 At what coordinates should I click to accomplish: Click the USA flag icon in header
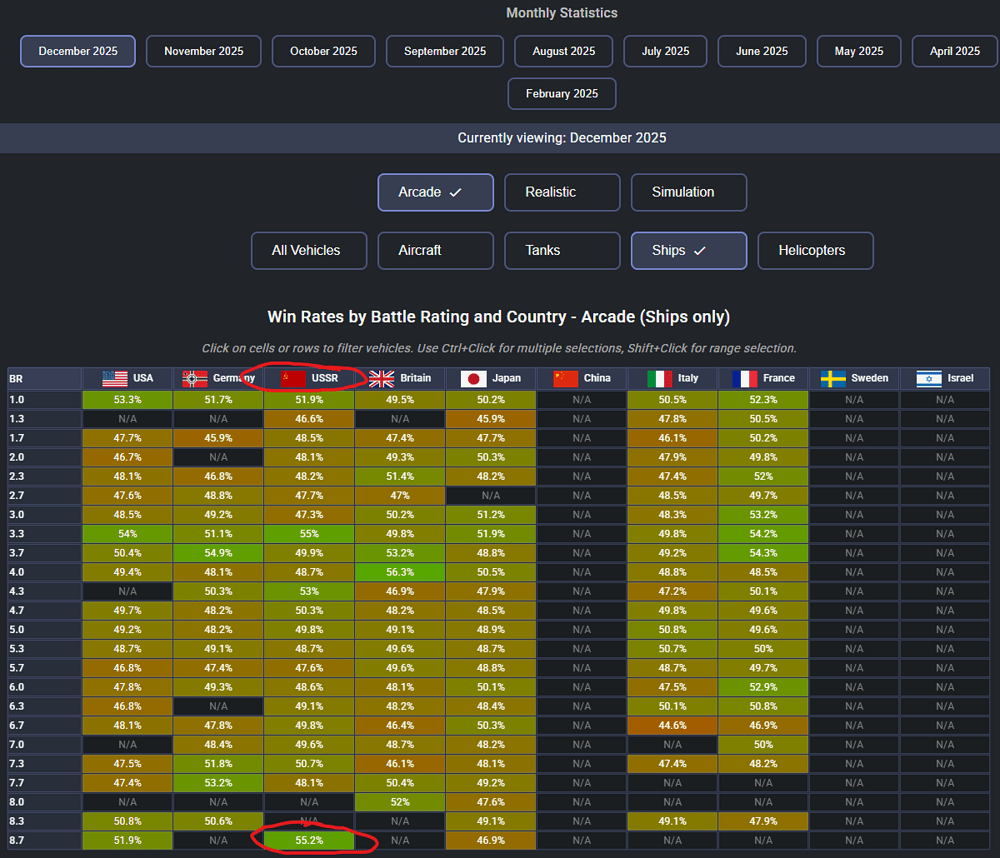click(x=114, y=378)
